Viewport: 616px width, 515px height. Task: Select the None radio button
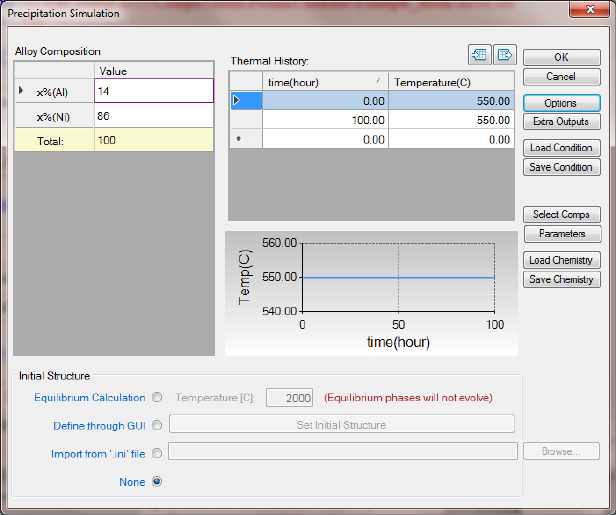click(157, 481)
